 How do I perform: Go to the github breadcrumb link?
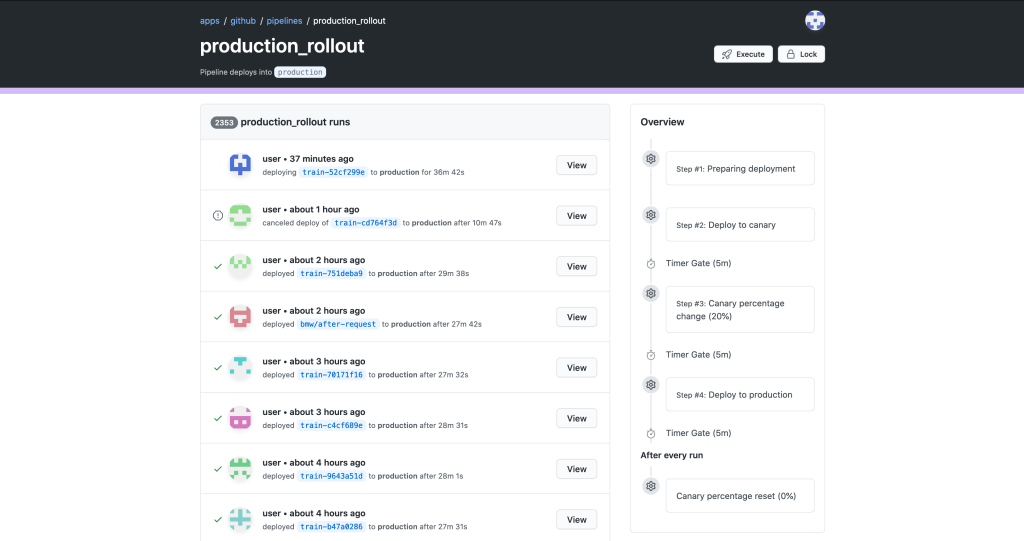(x=243, y=21)
